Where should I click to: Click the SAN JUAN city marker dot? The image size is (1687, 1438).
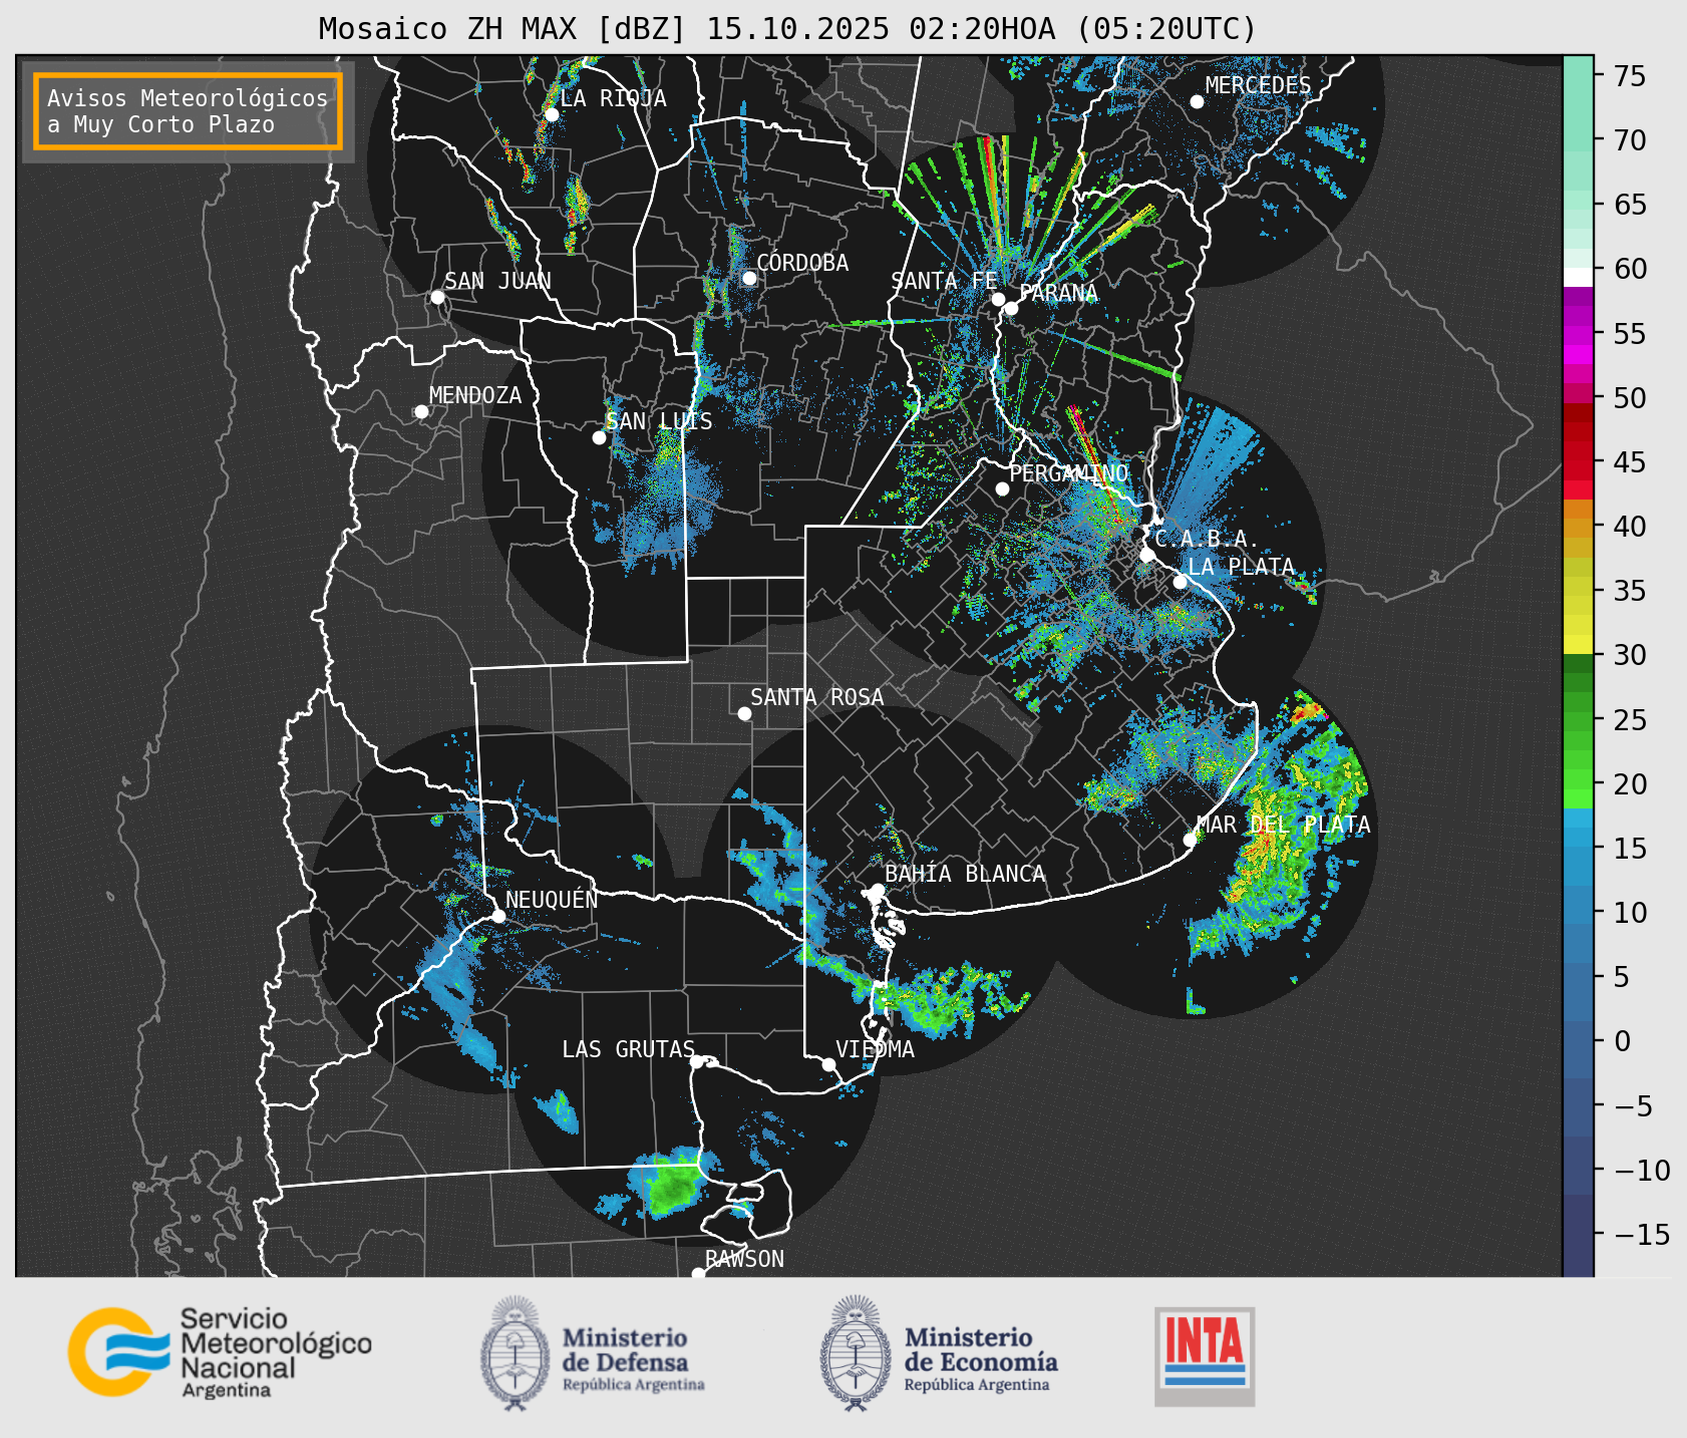(437, 297)
